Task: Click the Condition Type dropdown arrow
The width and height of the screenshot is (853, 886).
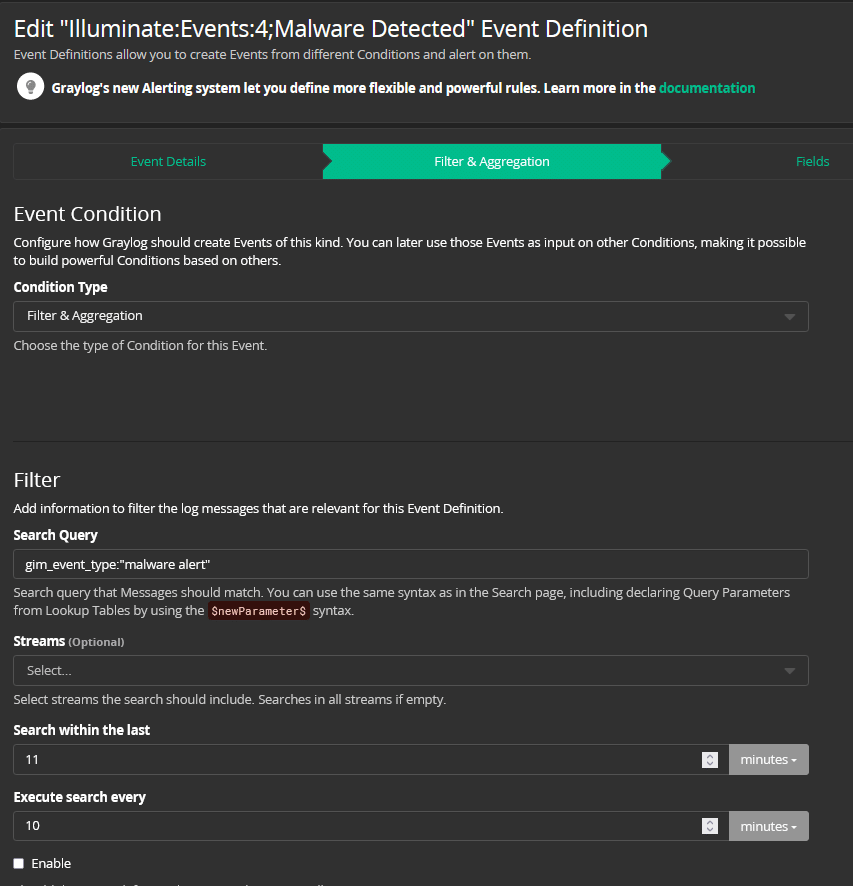Action: (x=789, y=317)
